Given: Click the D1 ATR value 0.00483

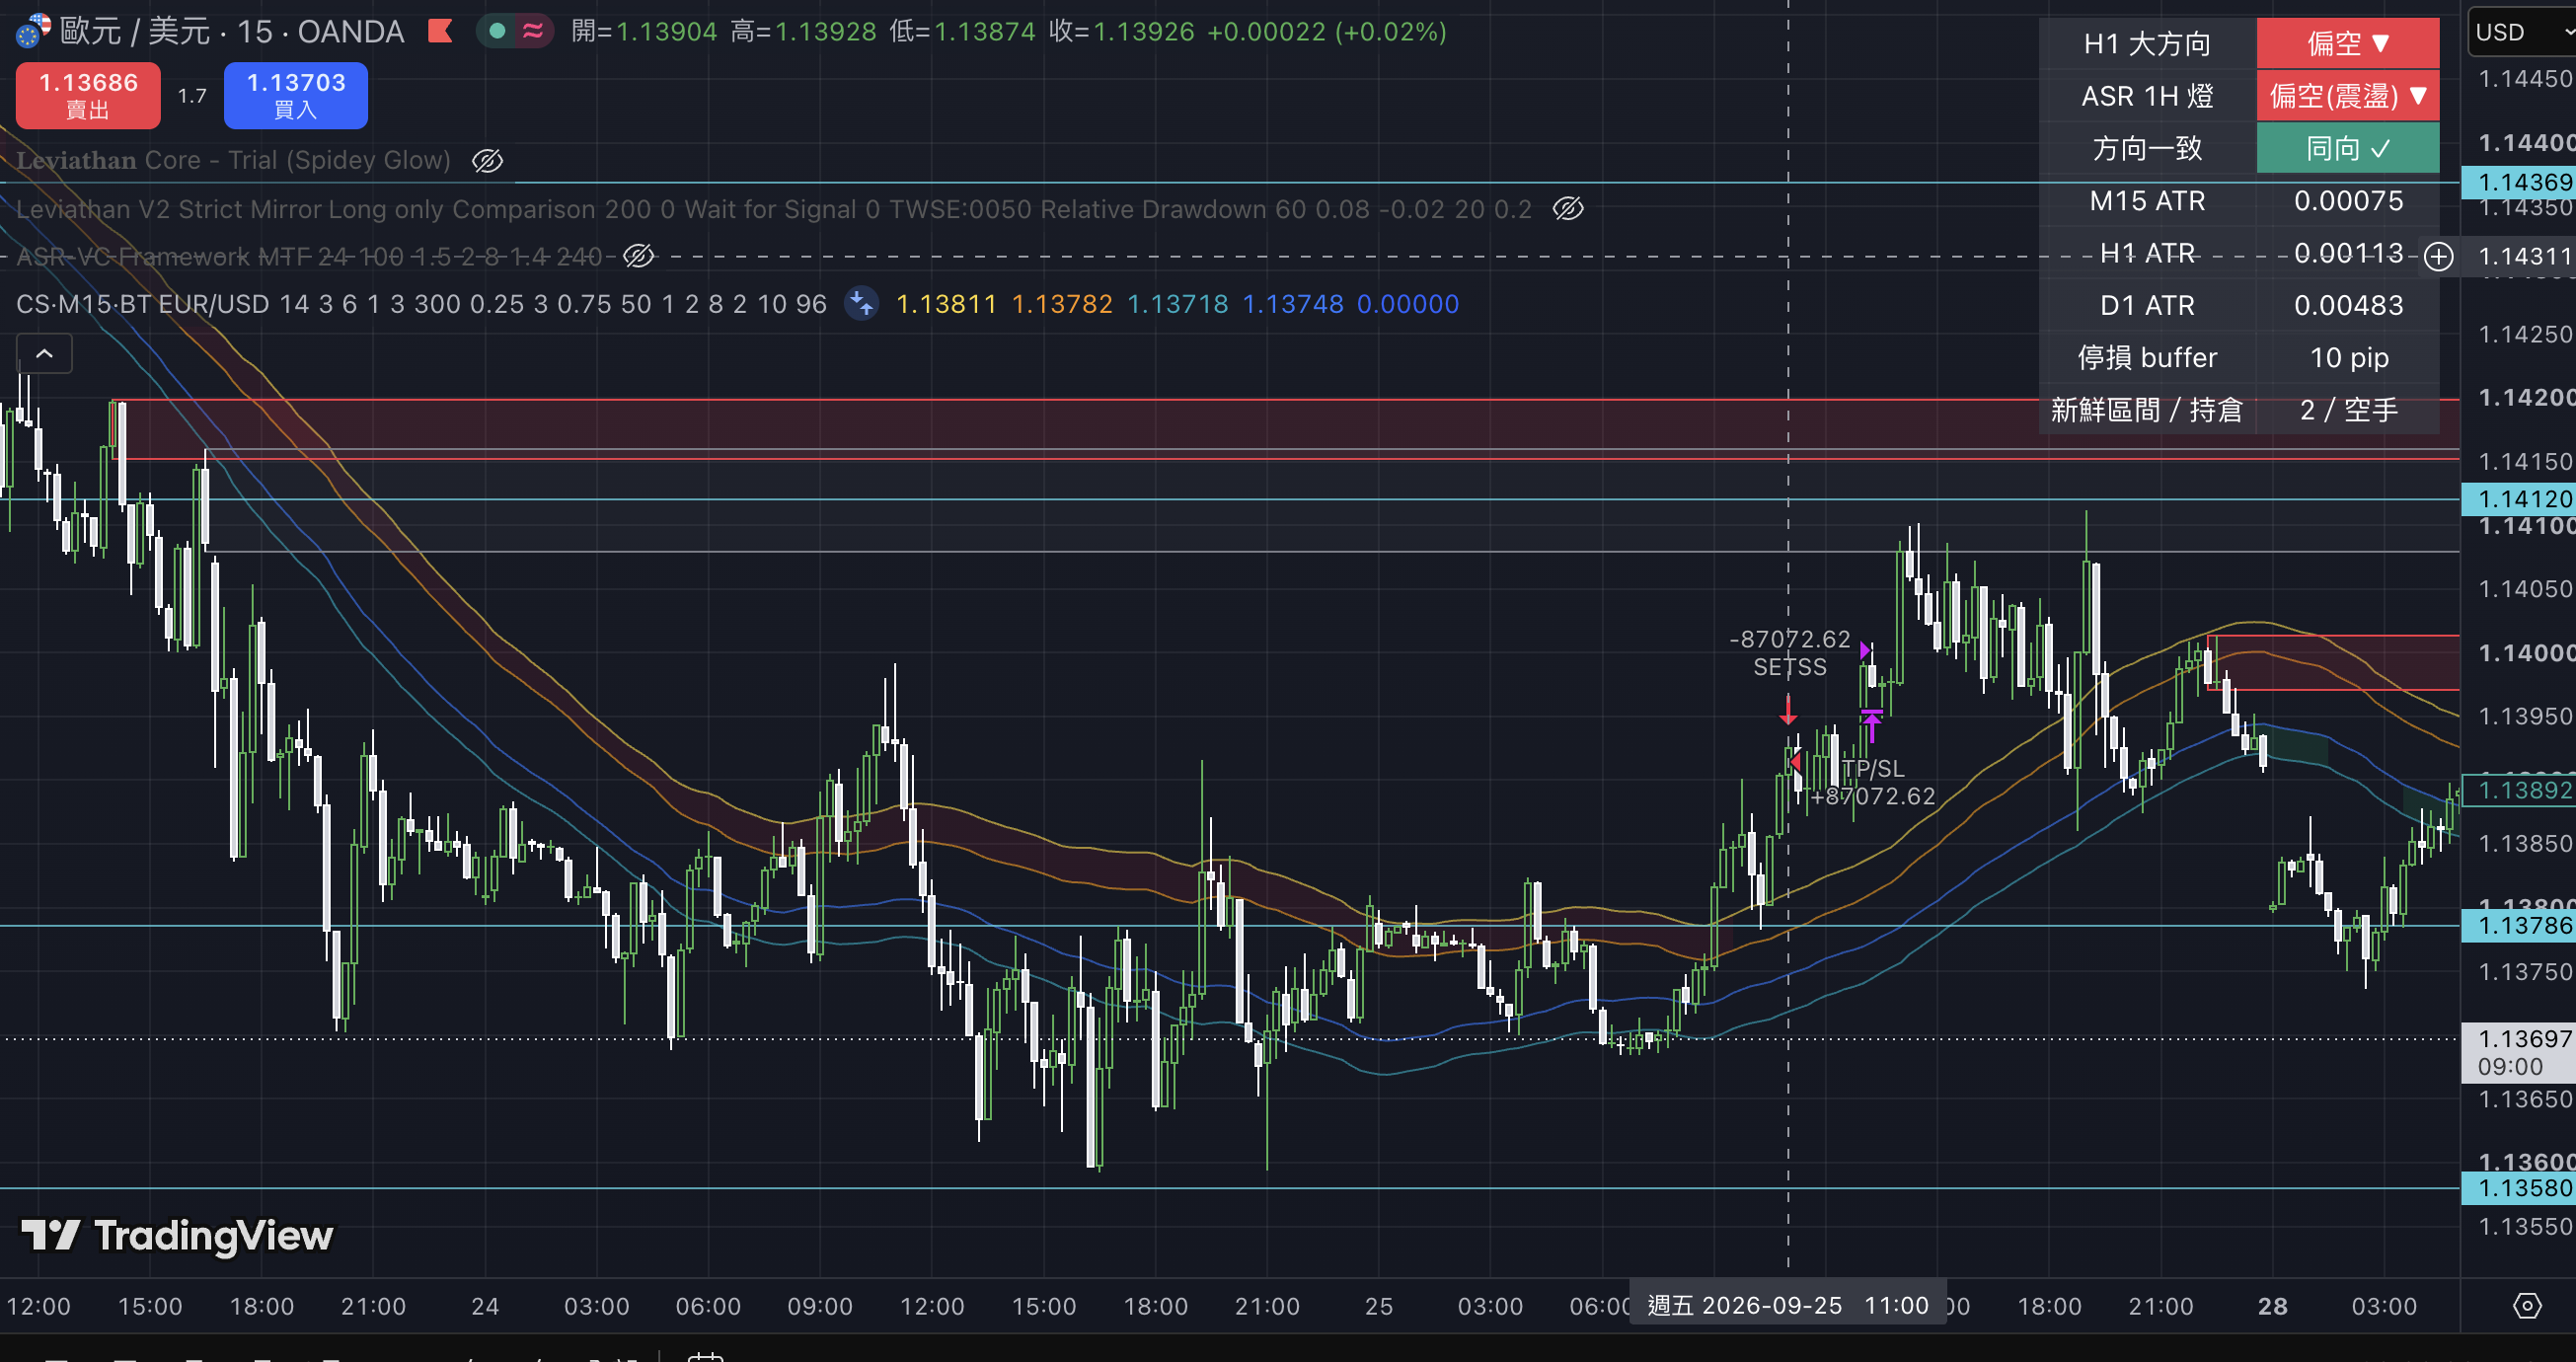Looking at the screenshot, I should pos(2348,305).
